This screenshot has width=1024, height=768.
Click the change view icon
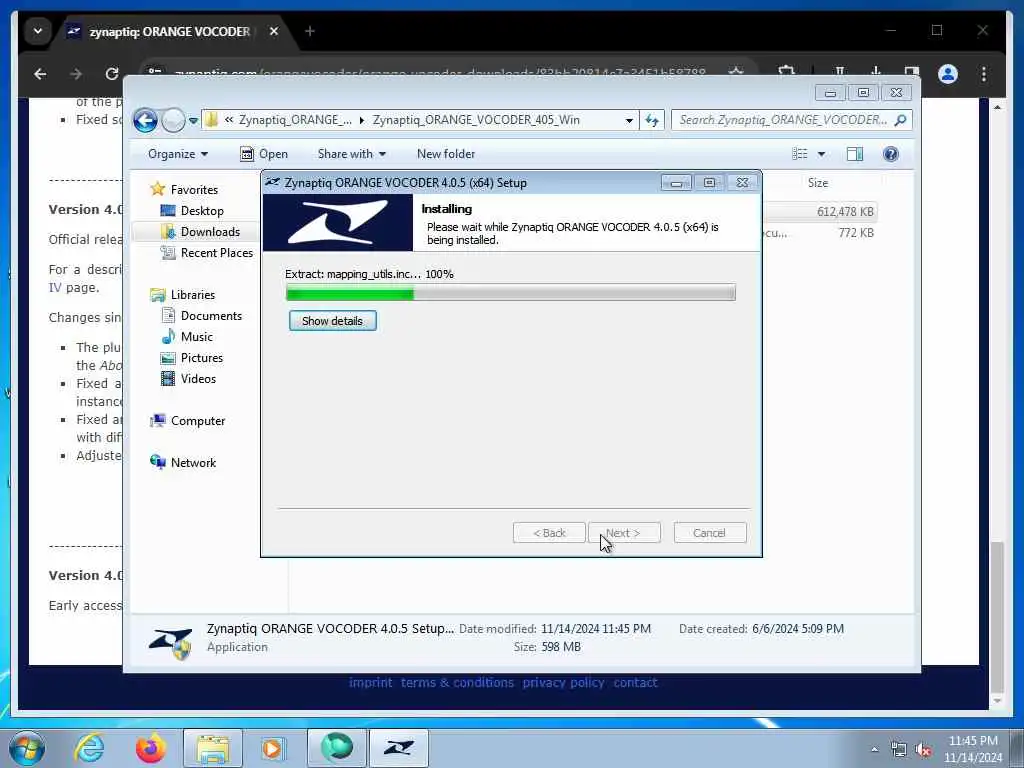point(800,154)
